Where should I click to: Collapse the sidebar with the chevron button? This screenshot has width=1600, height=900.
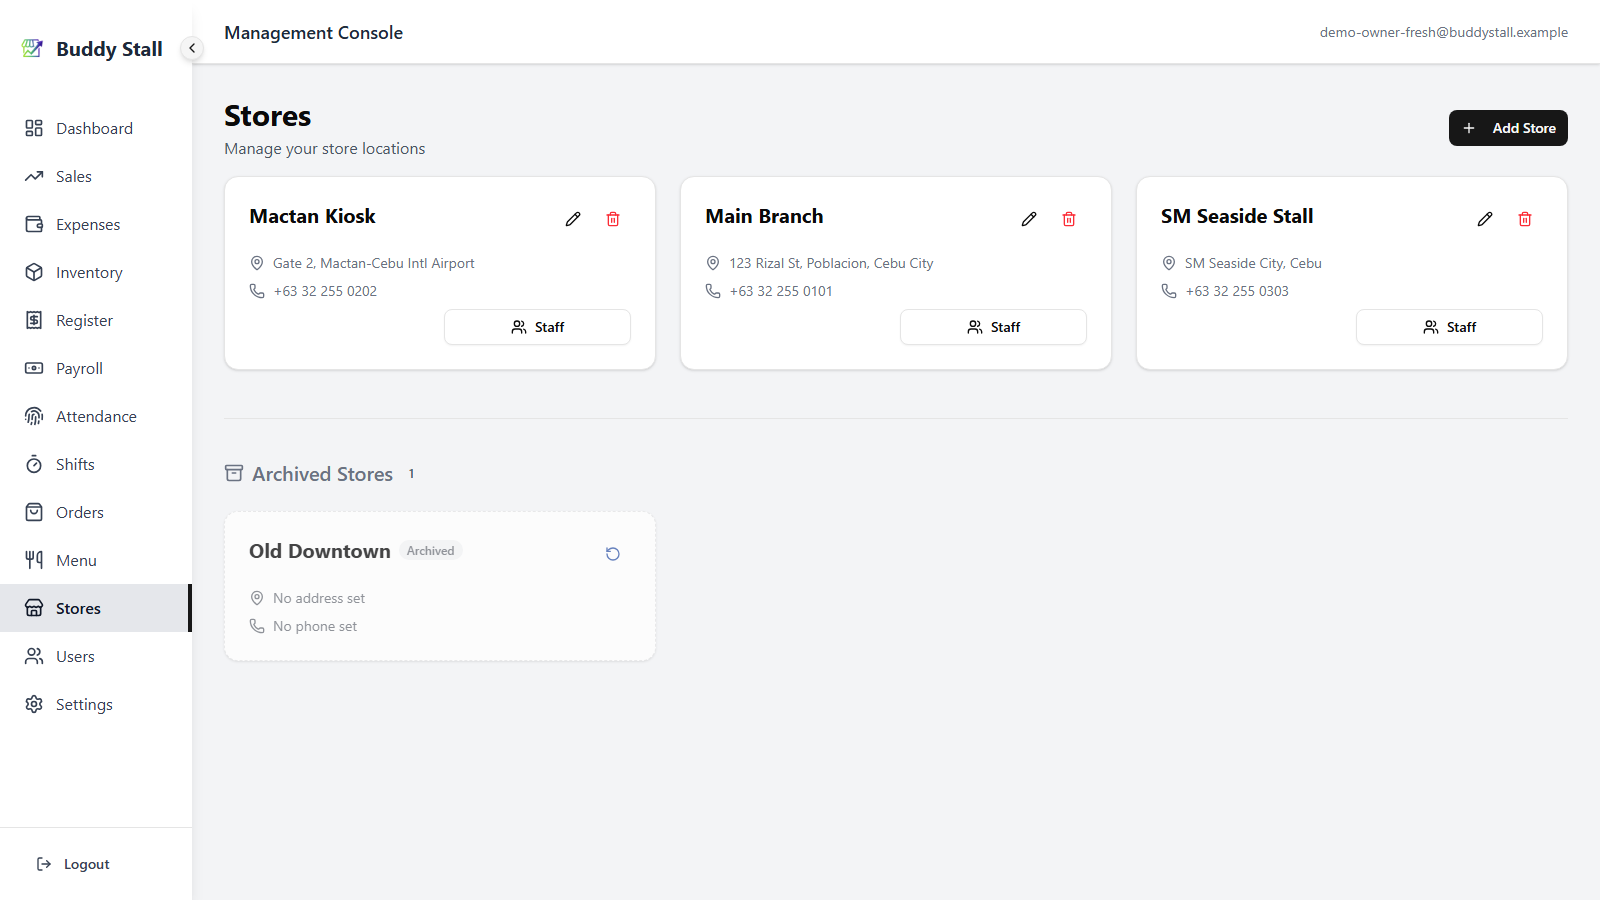[192, 48]
